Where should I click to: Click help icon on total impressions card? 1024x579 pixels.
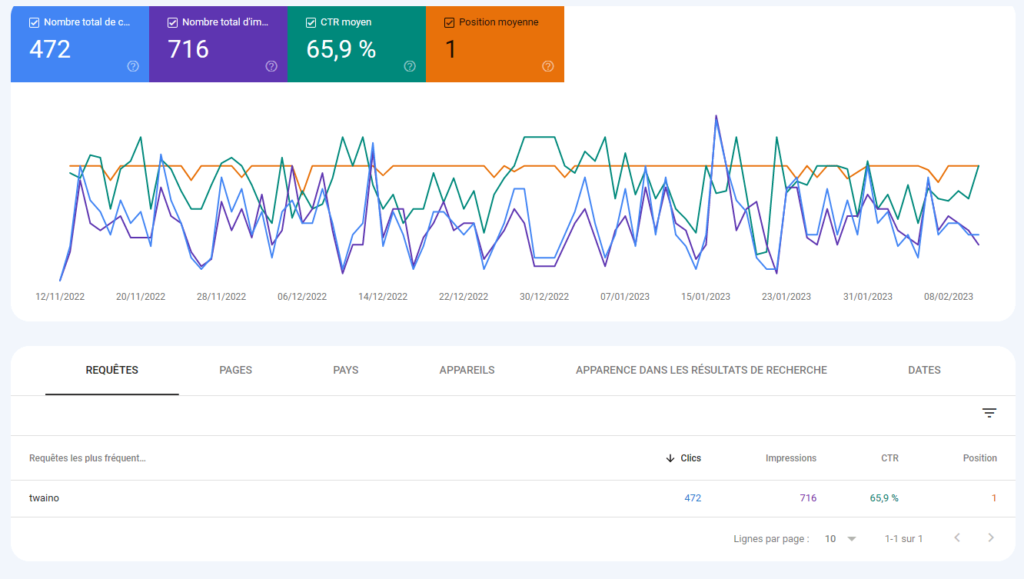tap(271, 66)
